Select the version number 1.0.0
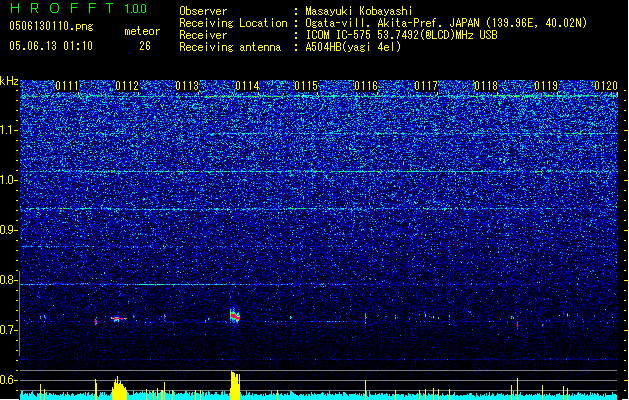 coord(135,8)
